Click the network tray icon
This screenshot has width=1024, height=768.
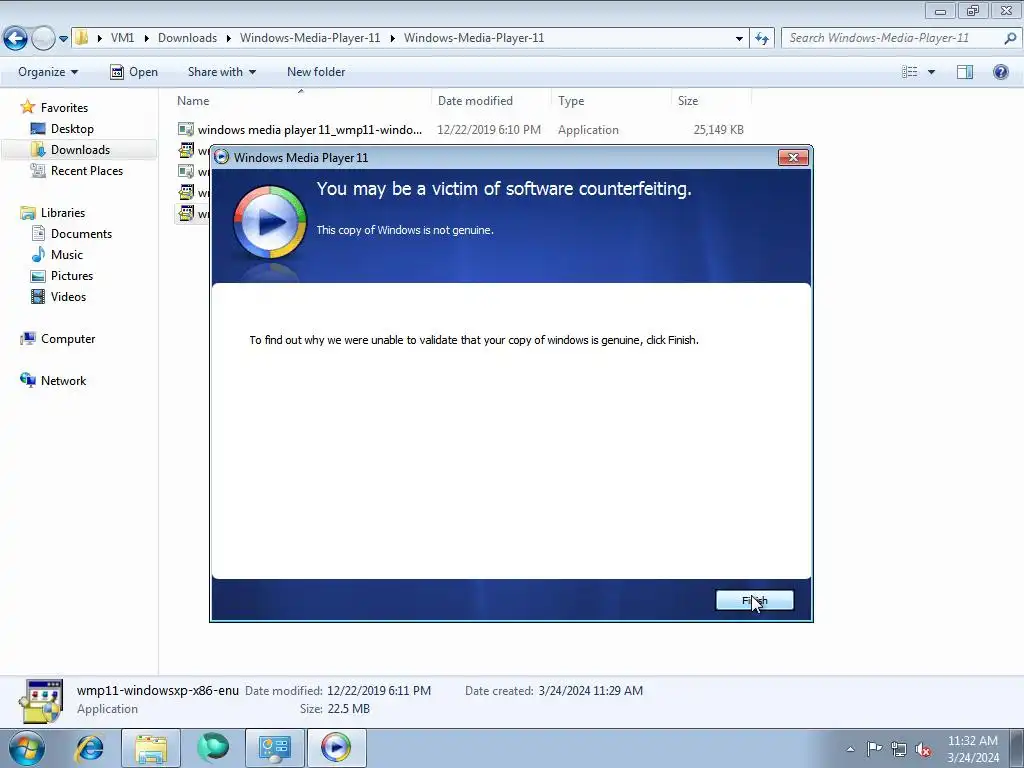pyautogui.click(x=899, y=749)
